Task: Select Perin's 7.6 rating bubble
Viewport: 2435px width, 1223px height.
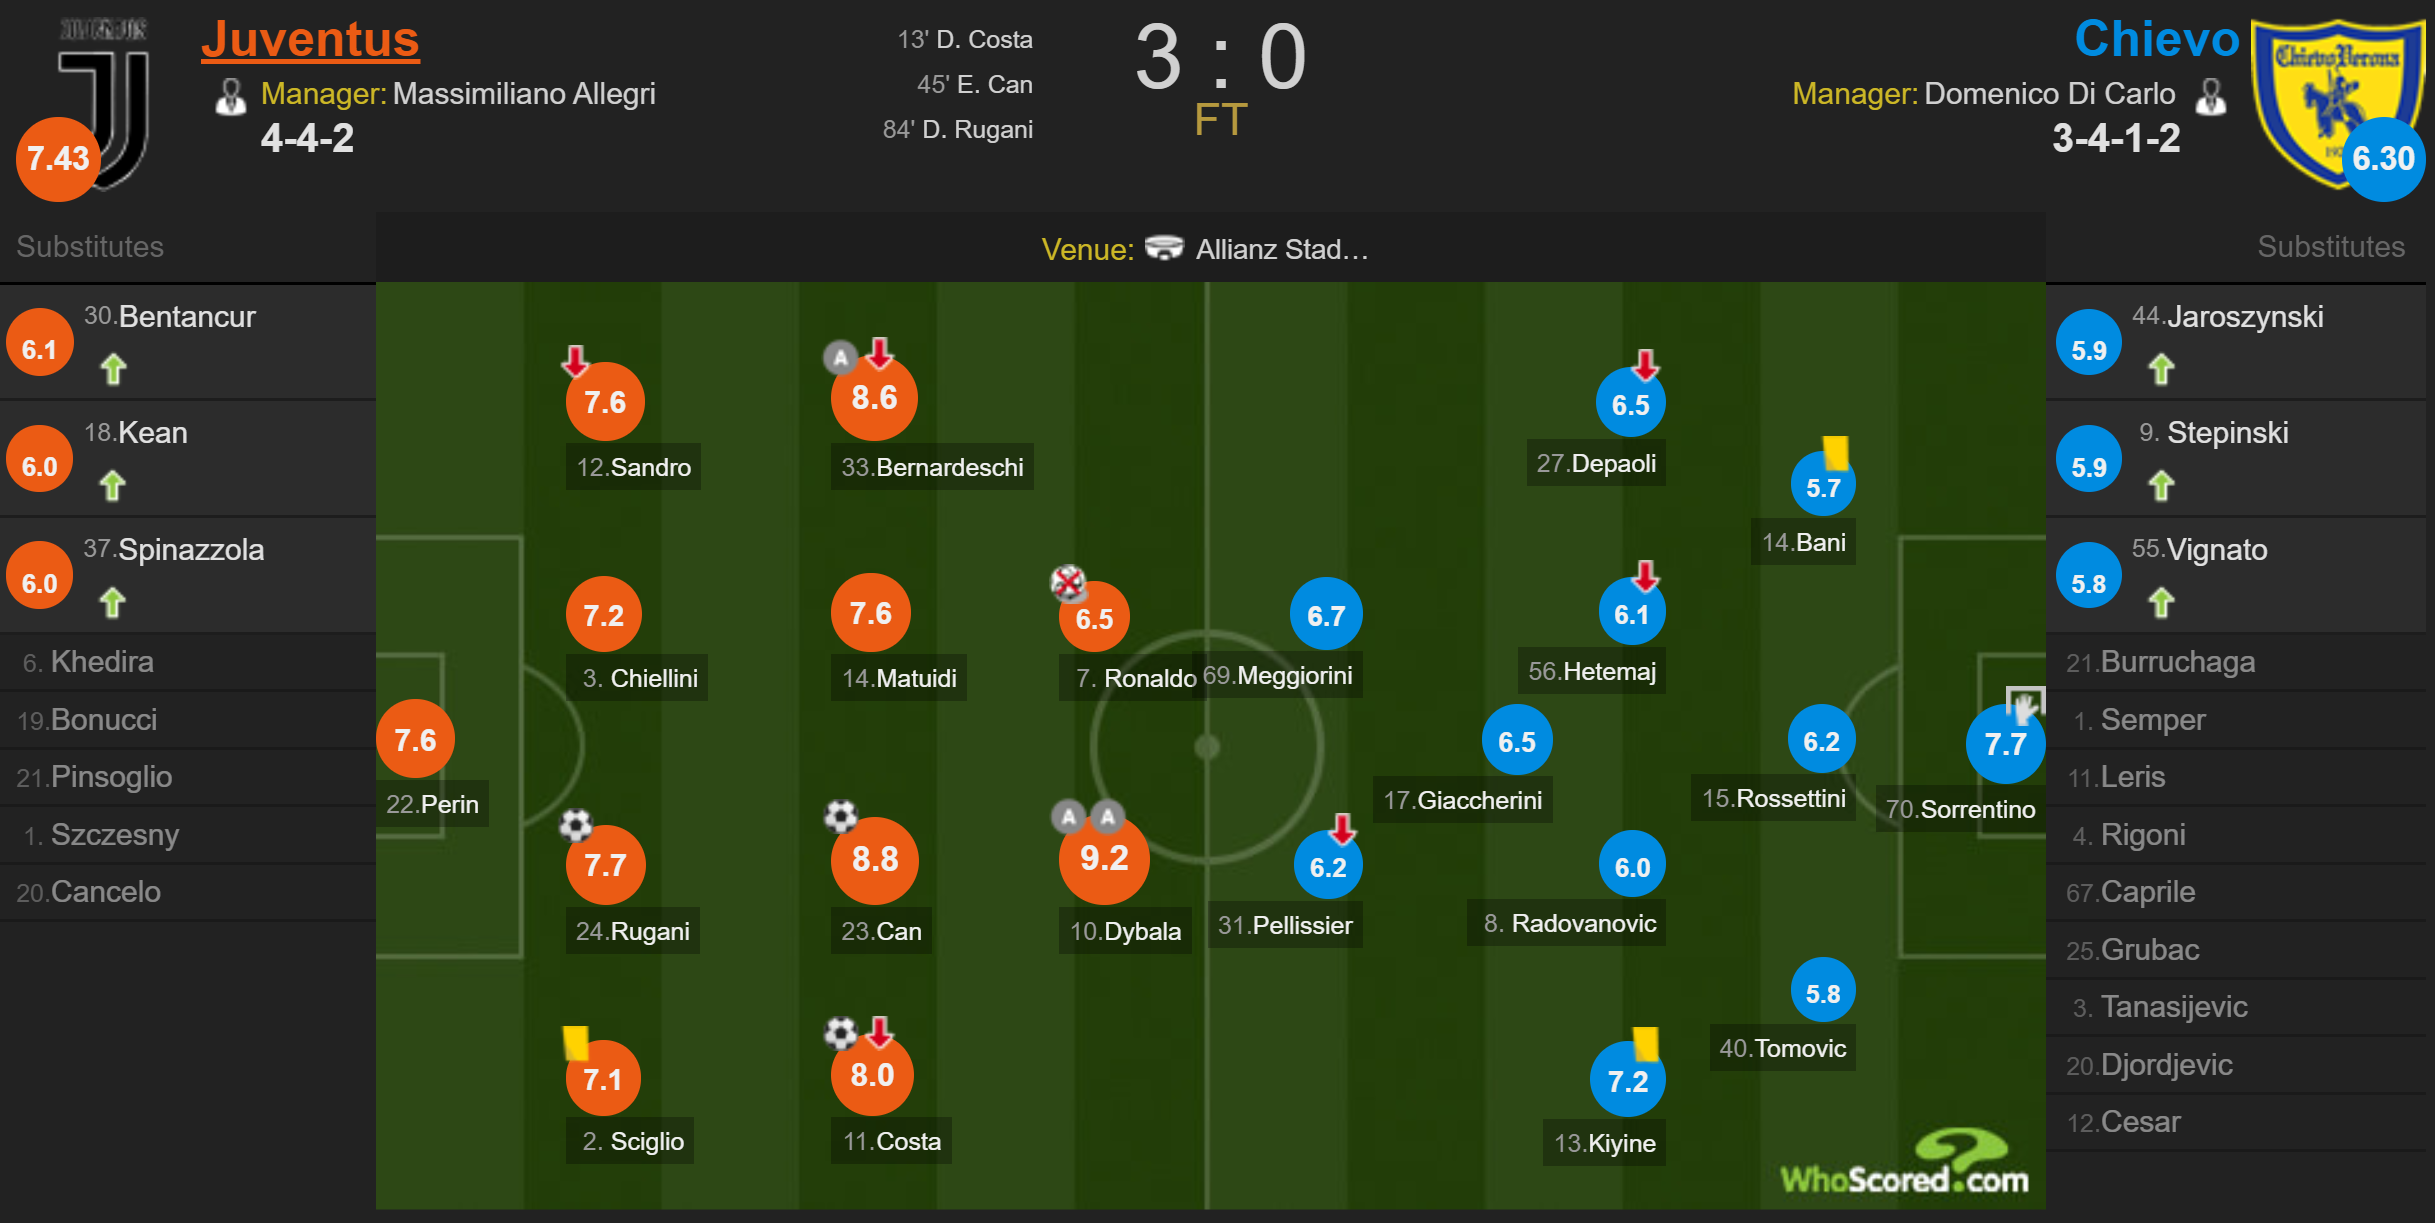Action: (x=415, y=739)
